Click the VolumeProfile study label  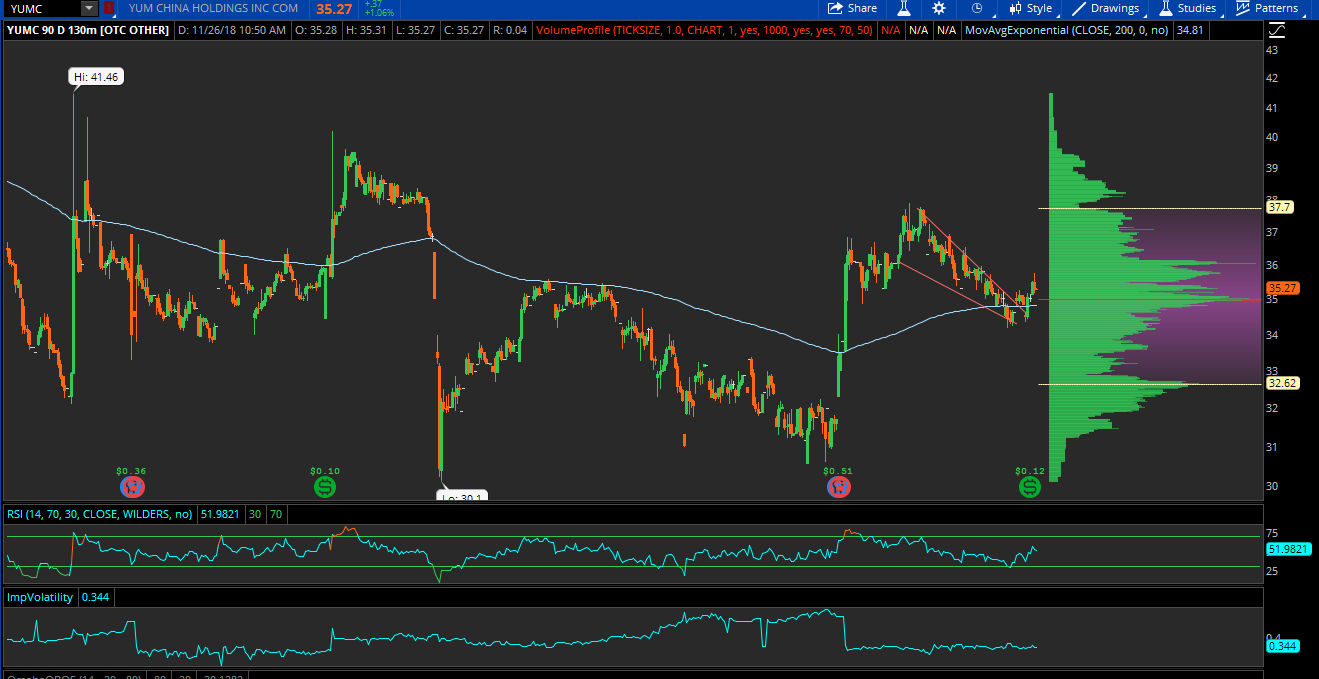705,30
